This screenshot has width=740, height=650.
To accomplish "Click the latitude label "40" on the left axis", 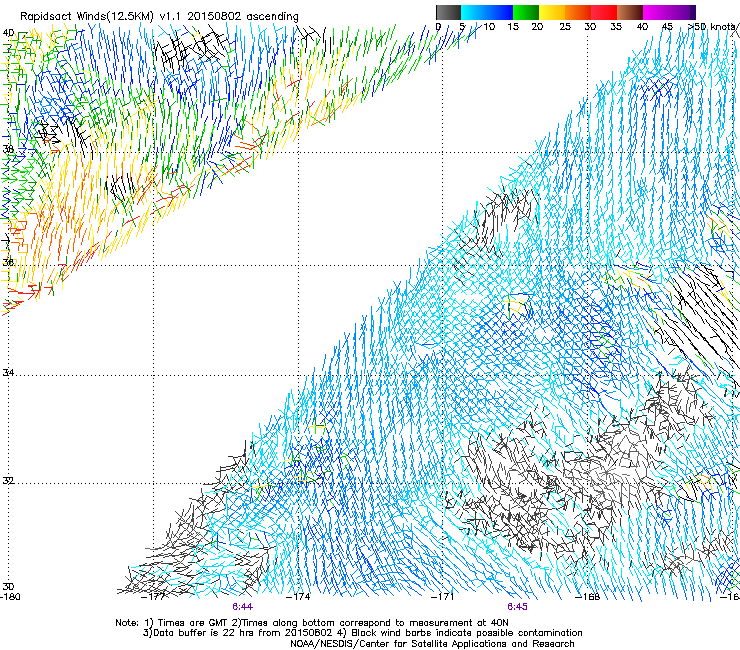I will (8, 33).
